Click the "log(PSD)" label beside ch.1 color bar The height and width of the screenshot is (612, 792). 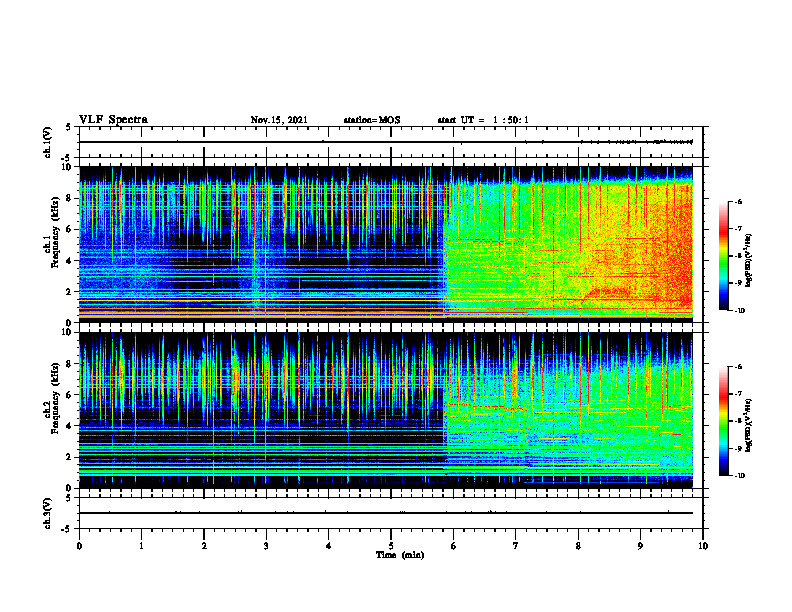(x=748, y=261)
